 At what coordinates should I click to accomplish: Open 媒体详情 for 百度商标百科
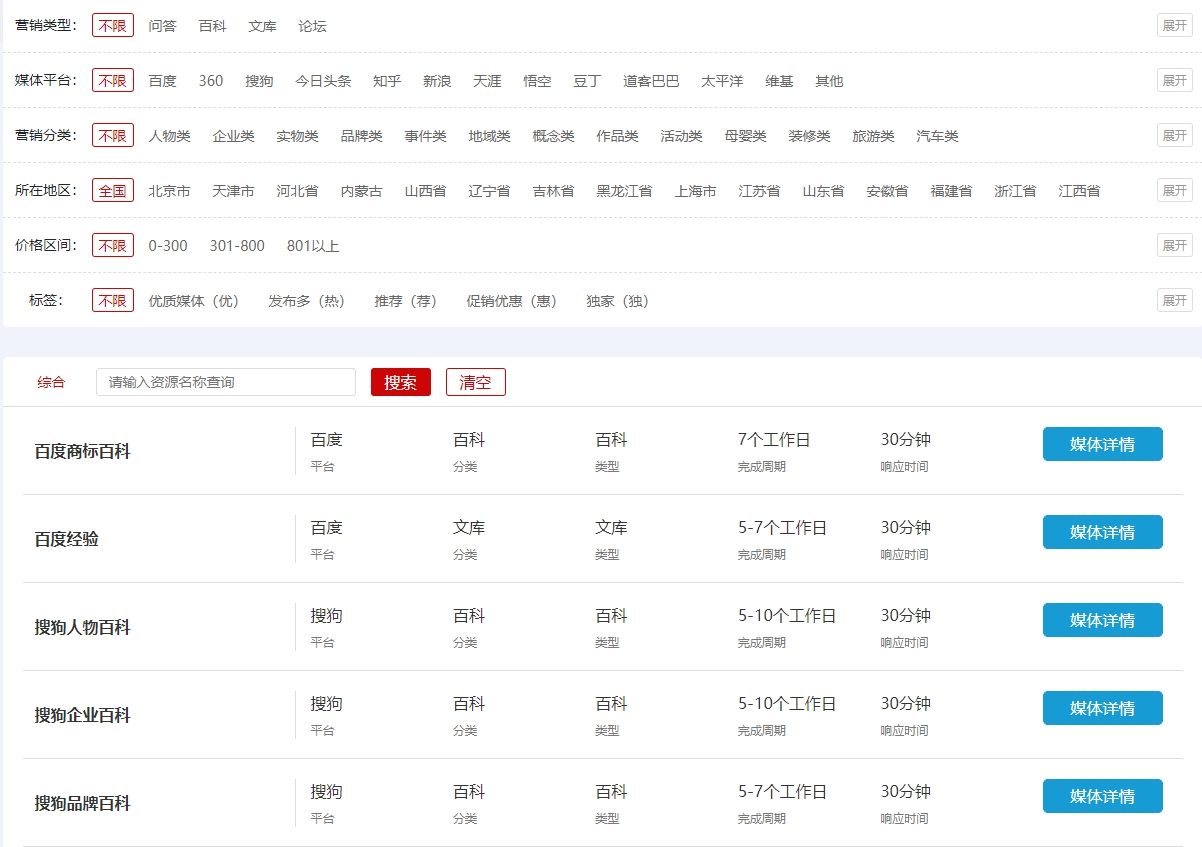[x=1102, y=444]
